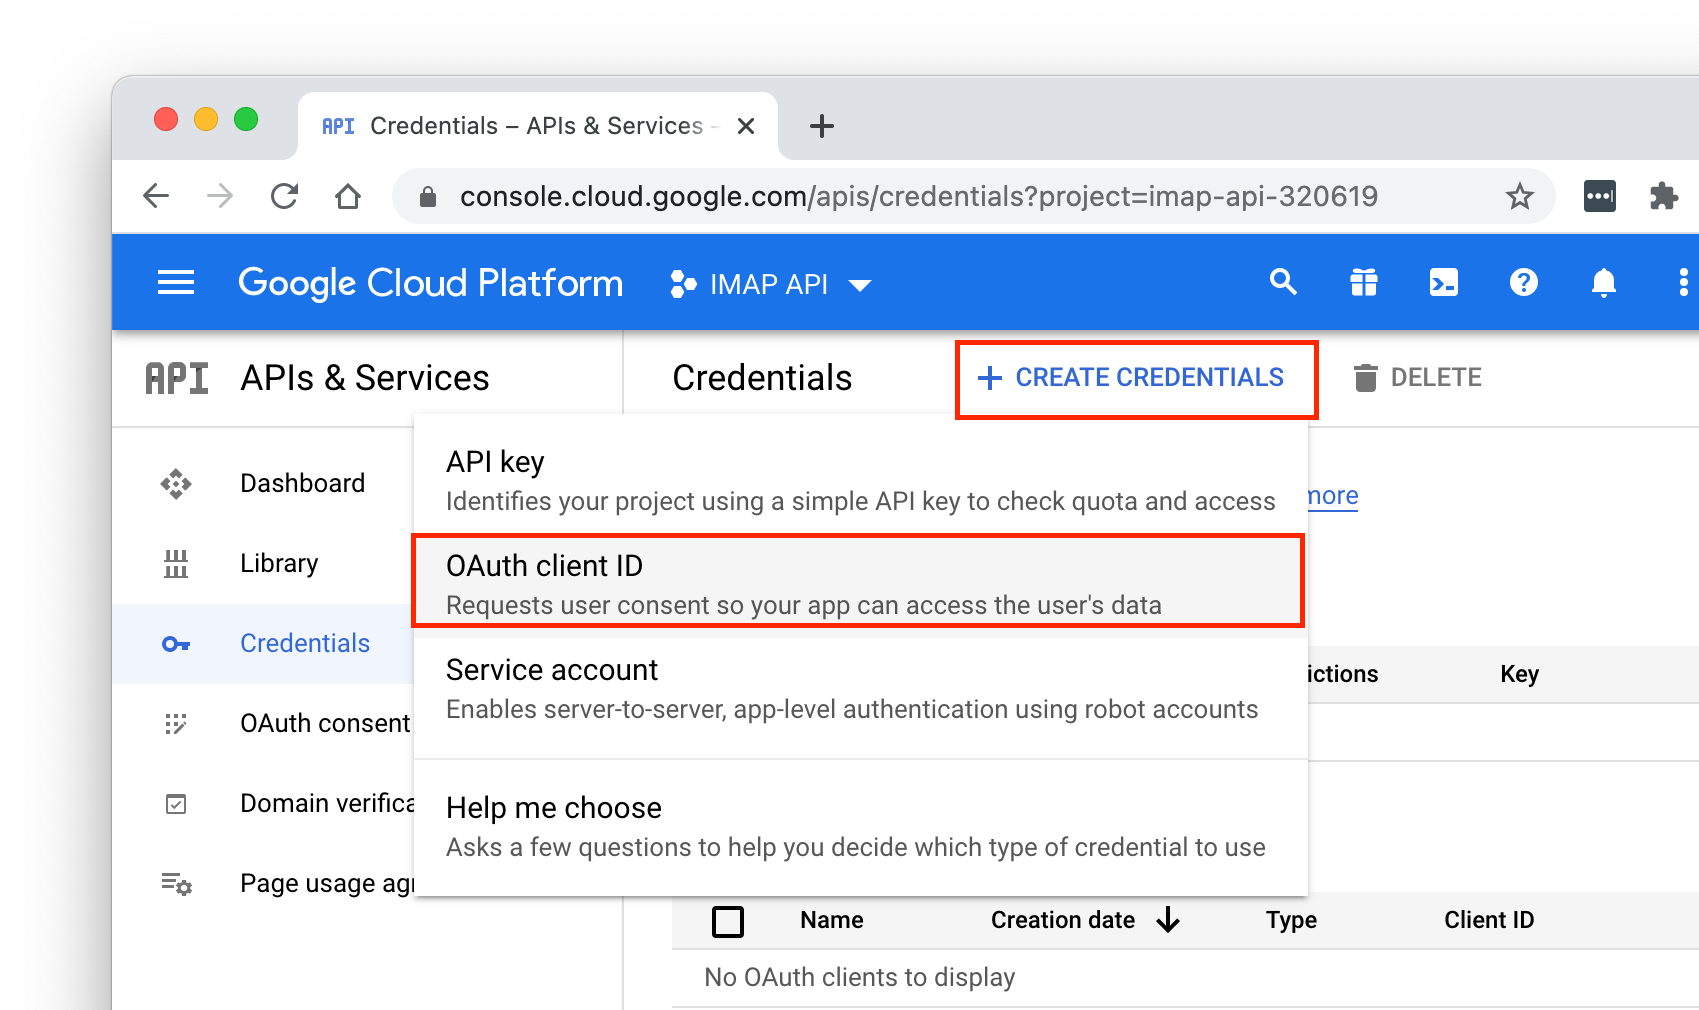The width and height of the screenshot is (1699, 1010).
Task: Open the gift free trial icon
Action: click(1364, 283)
